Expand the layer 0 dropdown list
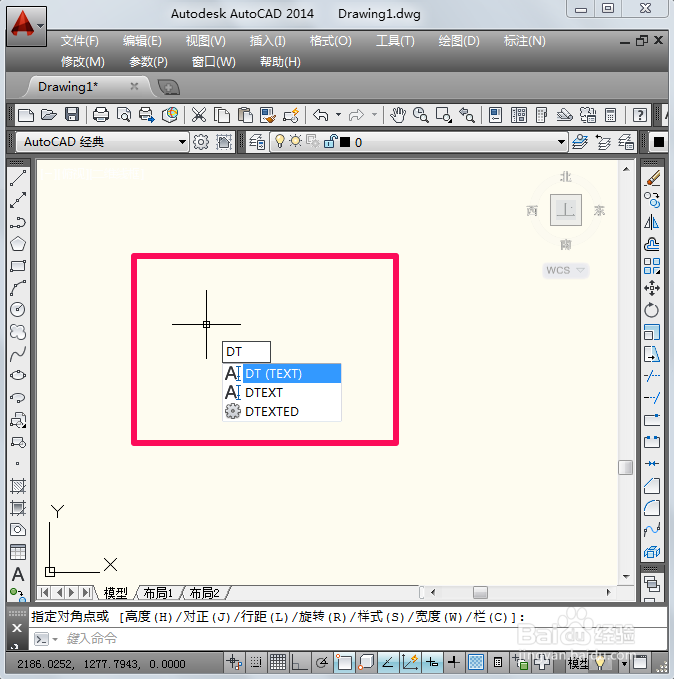The height and width of the screenshot is (679, 674). [x=561, y=142]
